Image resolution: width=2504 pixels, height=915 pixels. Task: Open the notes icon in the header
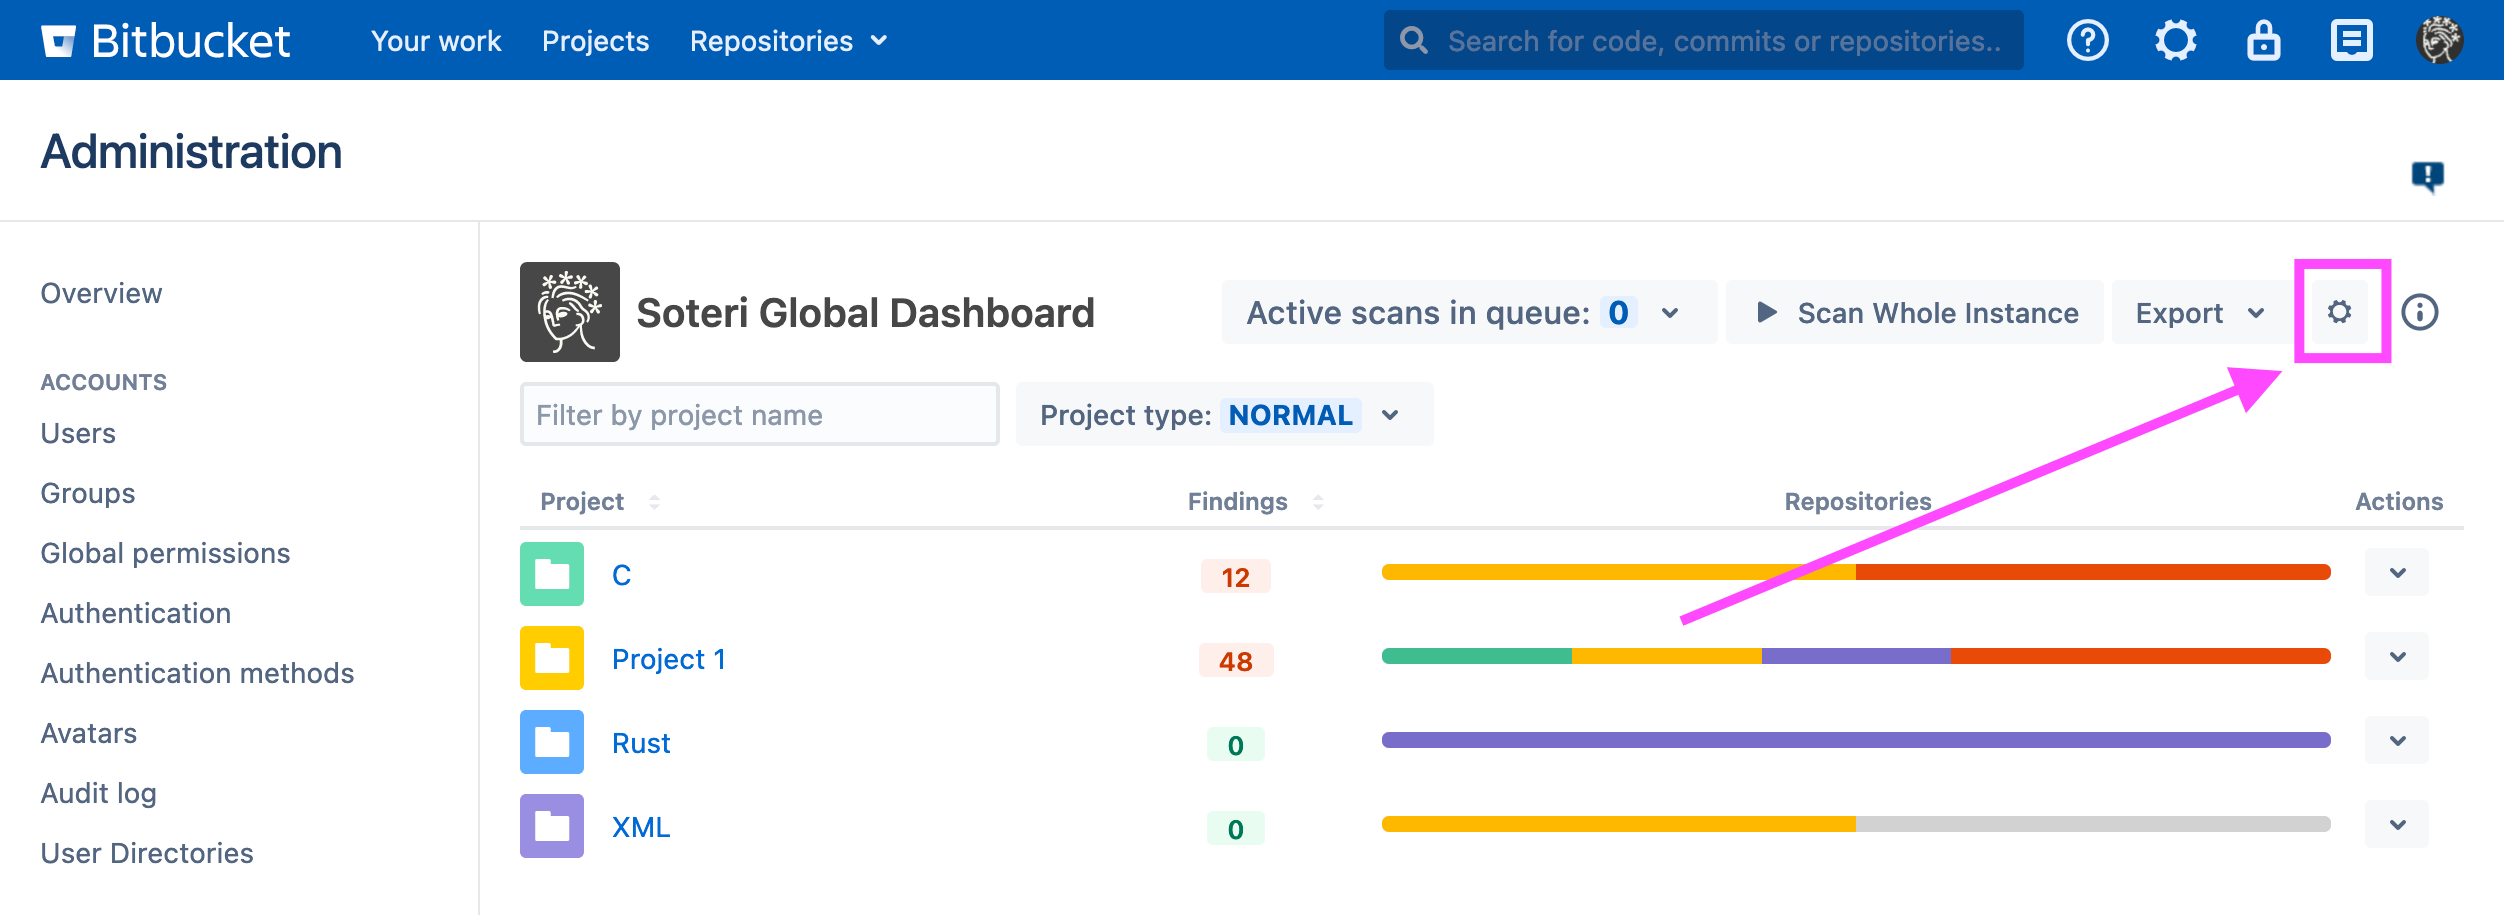[x=2351, y=41]
